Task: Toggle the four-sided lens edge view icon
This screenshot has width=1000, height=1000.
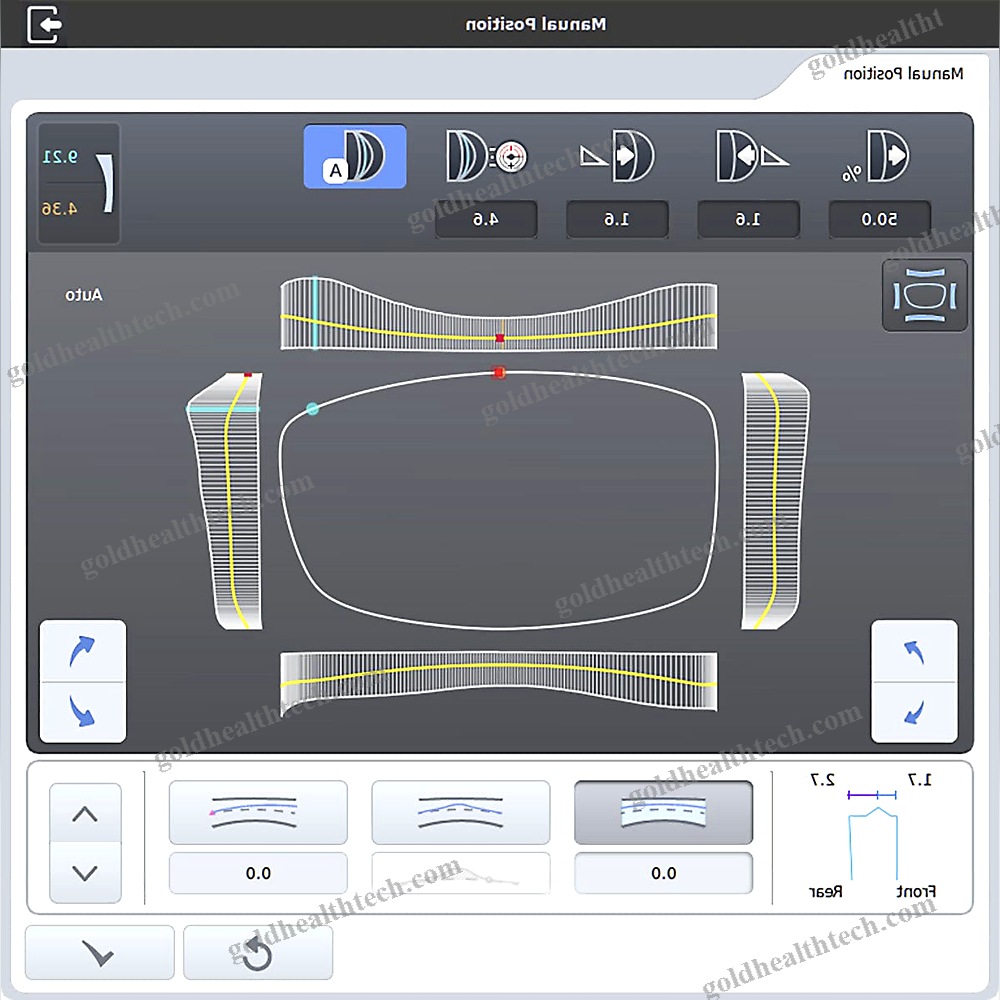Action: point(925,295)
